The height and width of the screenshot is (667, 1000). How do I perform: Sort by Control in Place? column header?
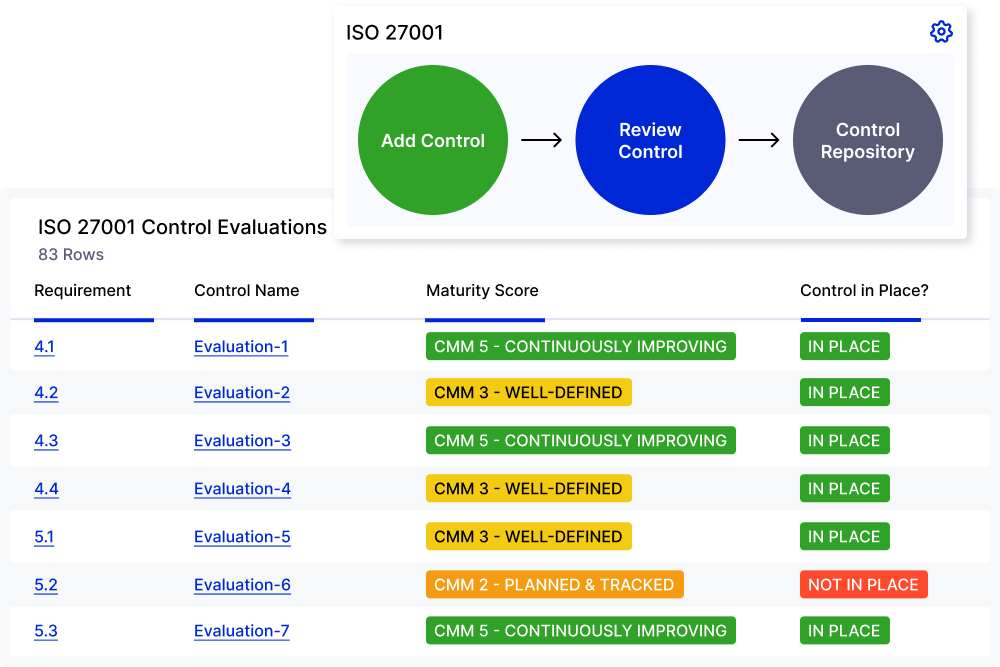click(864, 290)
